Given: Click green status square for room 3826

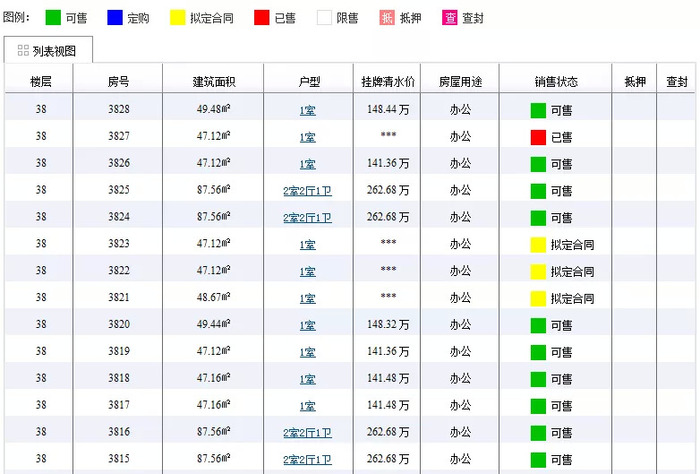Looking at the screenshot, I should coord(538,164).
